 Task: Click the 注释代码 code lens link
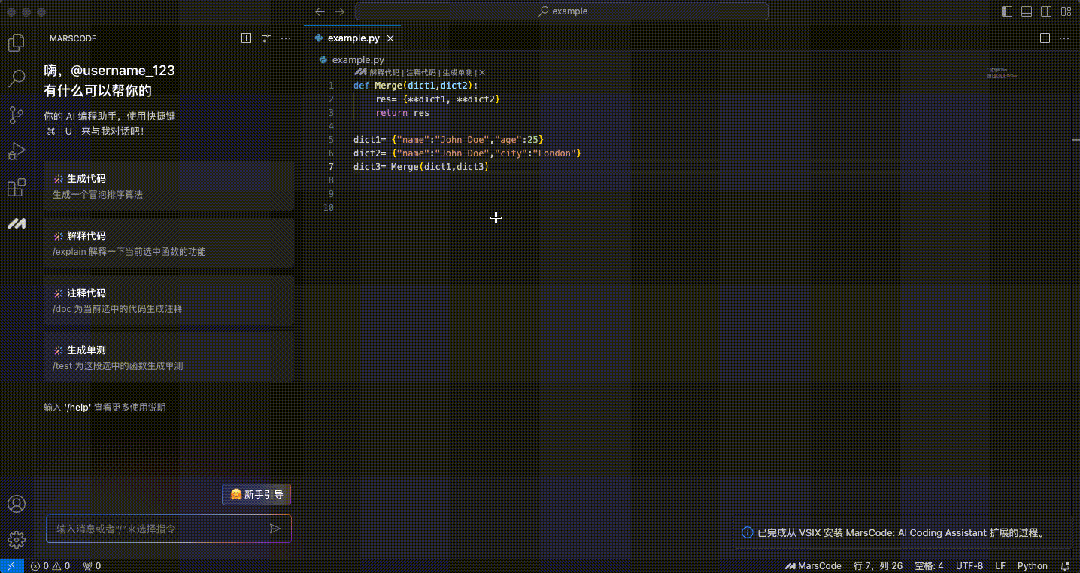(x=421, y=72)
